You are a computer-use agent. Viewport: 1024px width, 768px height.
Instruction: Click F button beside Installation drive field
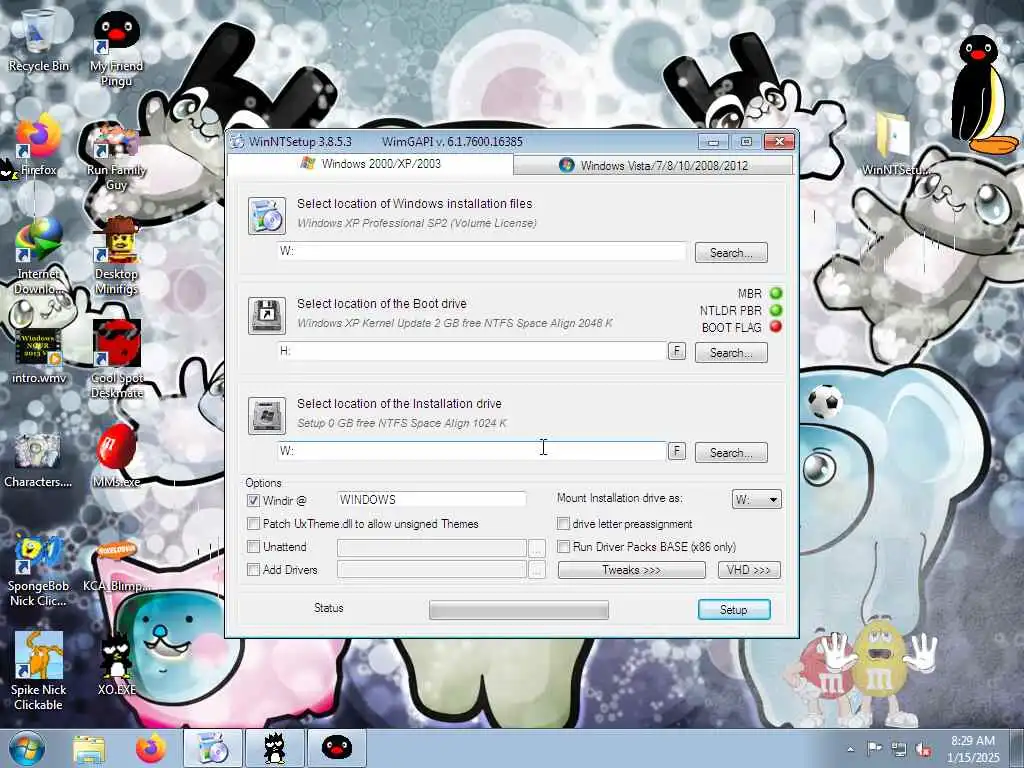[x=677, y=451]
